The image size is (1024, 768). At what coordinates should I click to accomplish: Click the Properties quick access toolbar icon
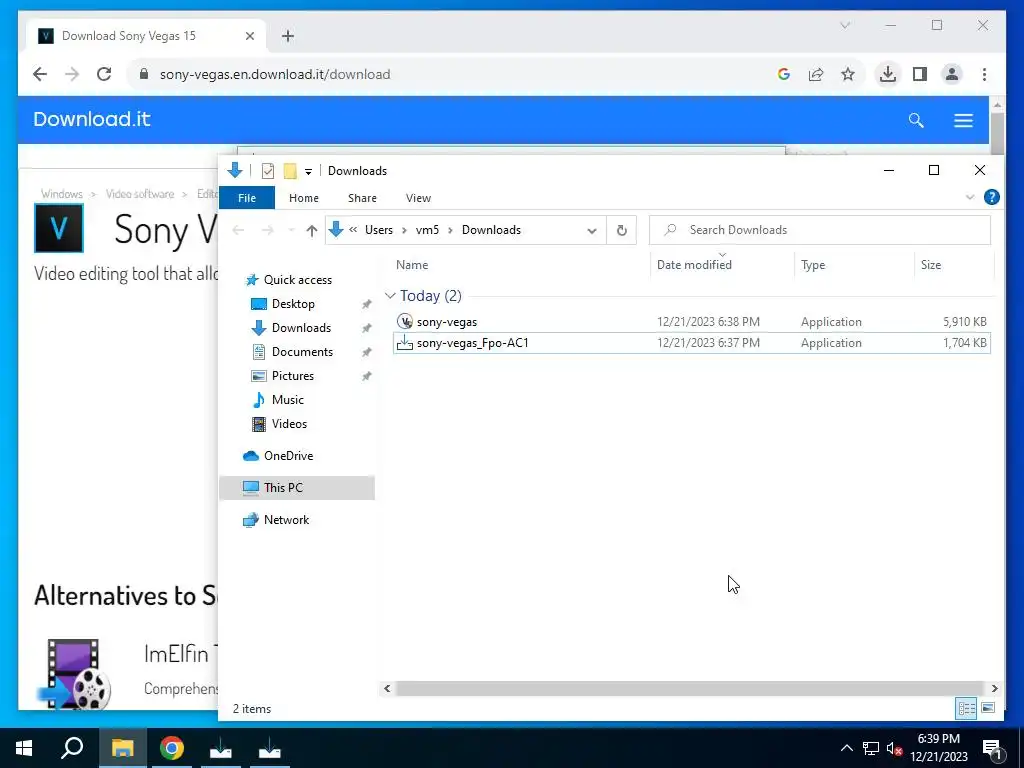click(268, 171)
